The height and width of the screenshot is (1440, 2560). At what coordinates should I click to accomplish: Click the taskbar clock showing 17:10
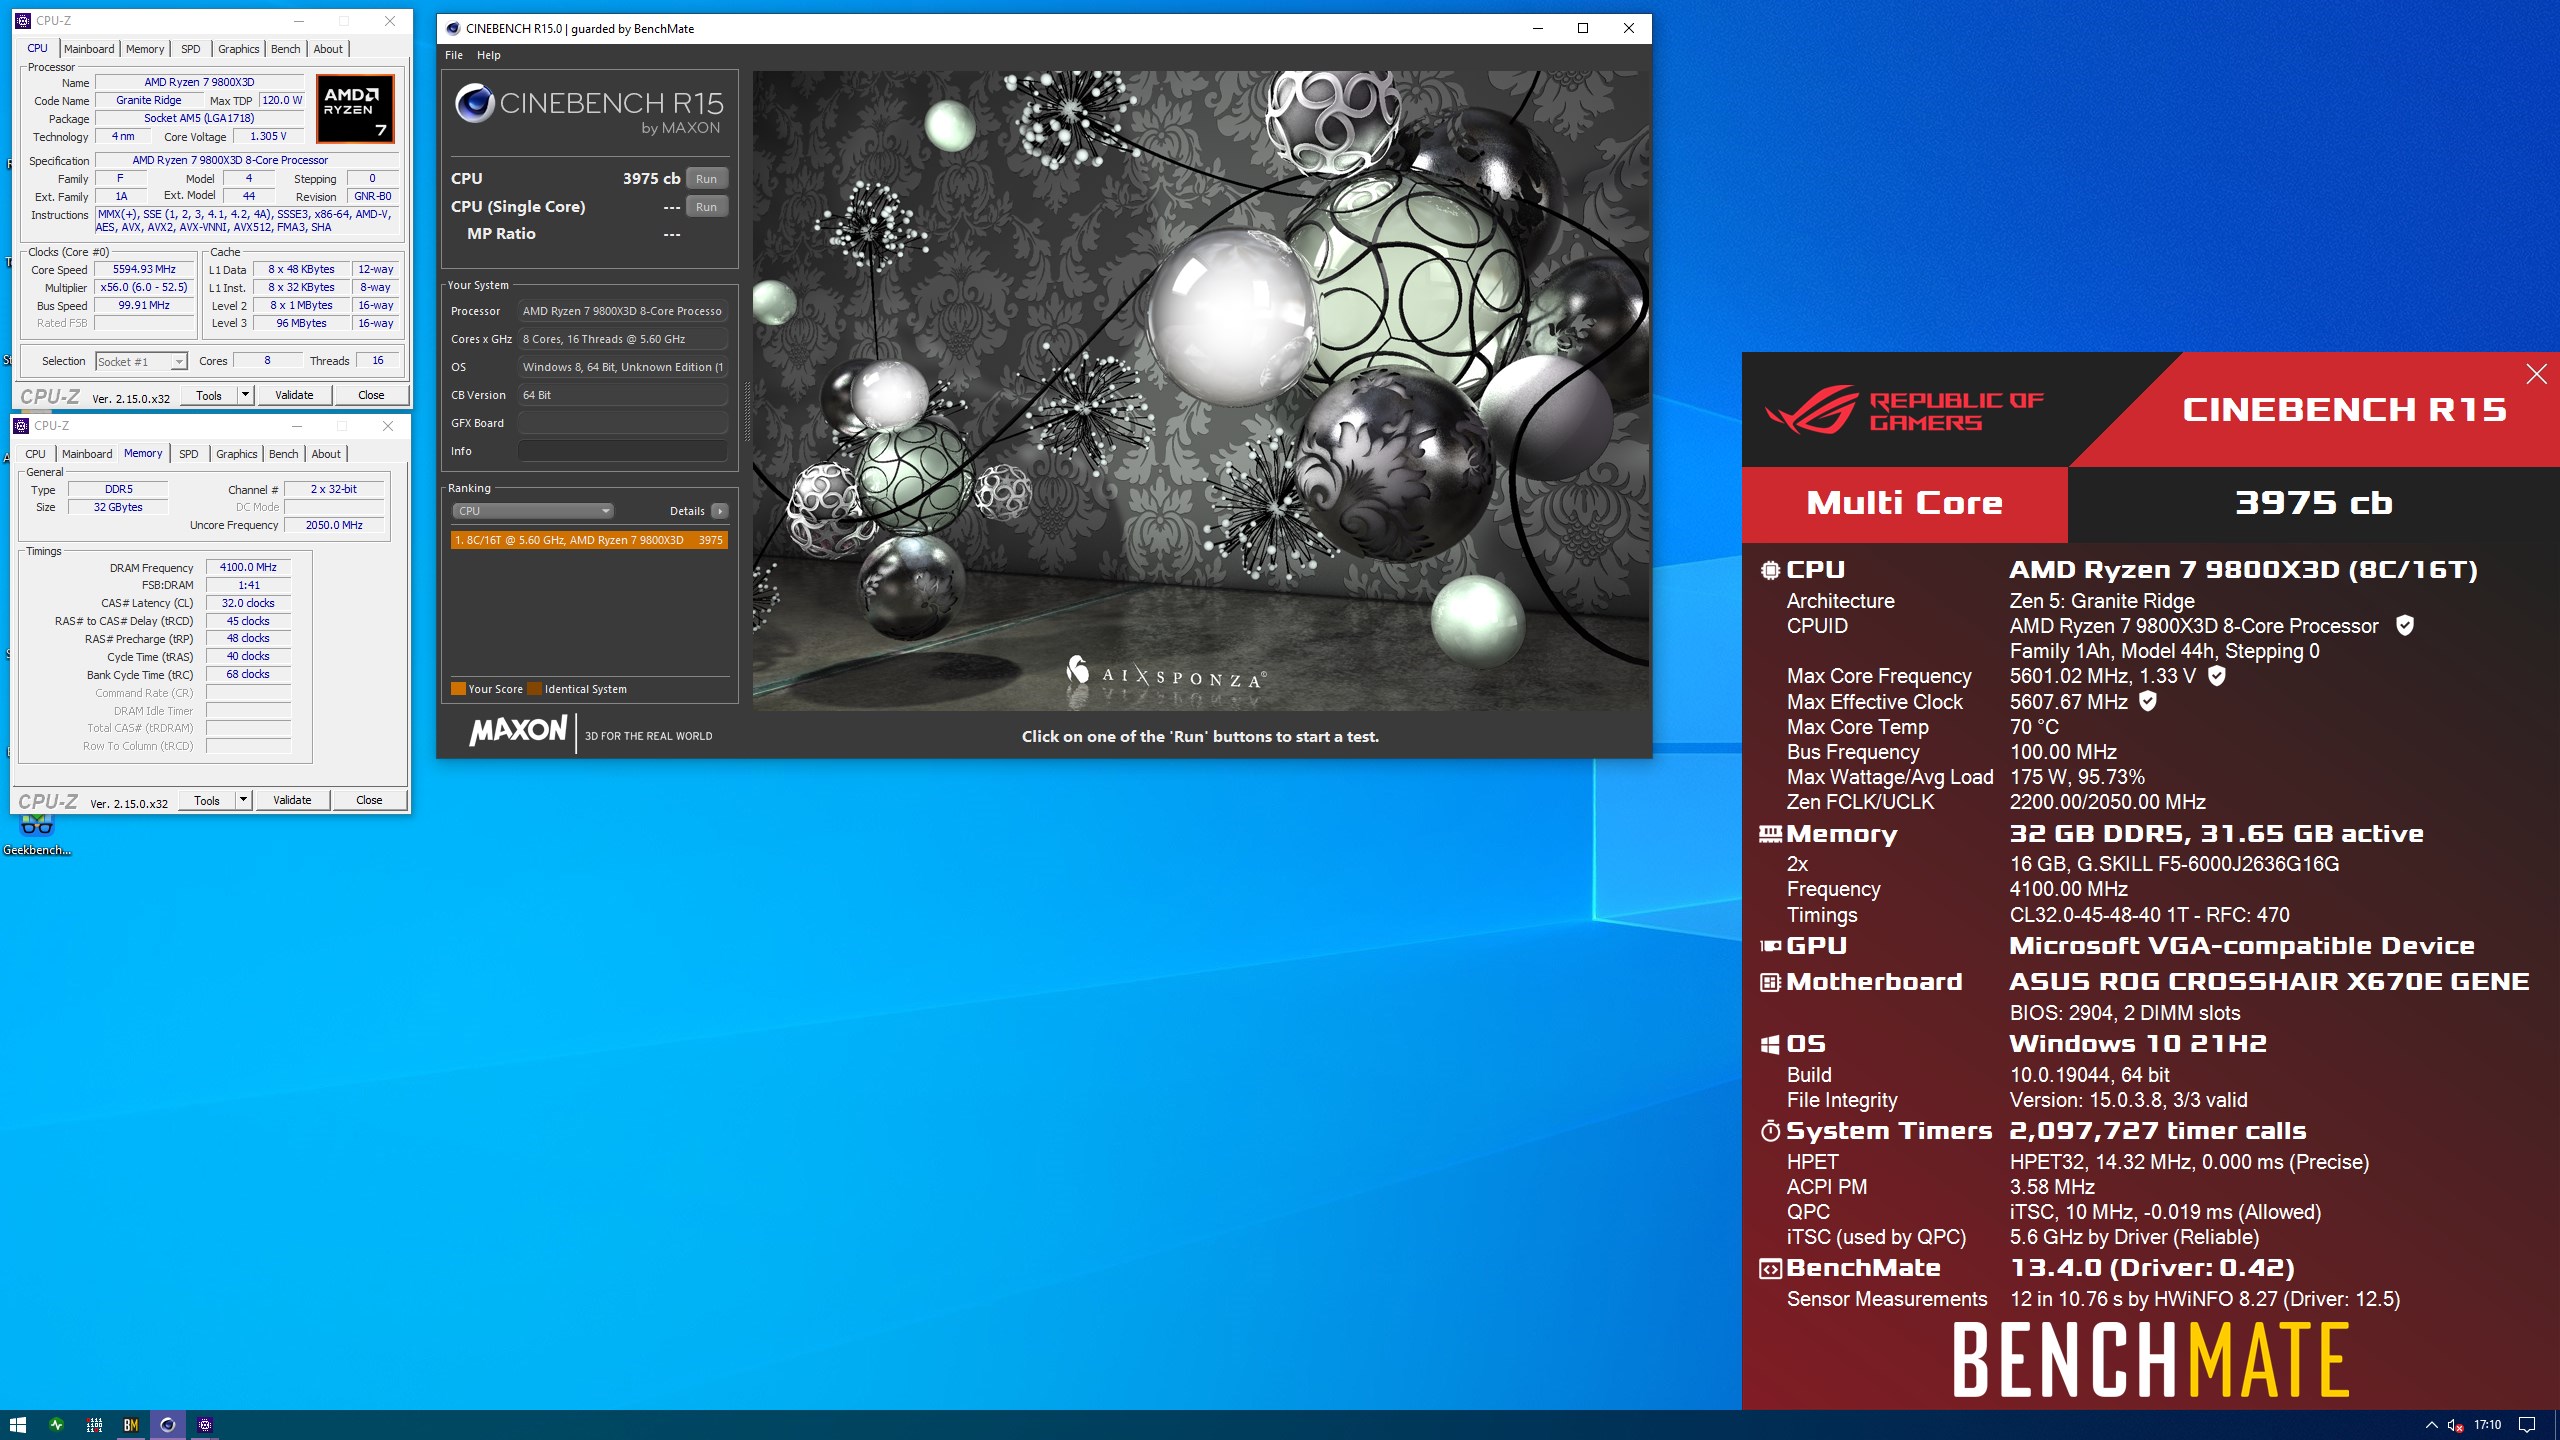[x=2487, y=1425]
